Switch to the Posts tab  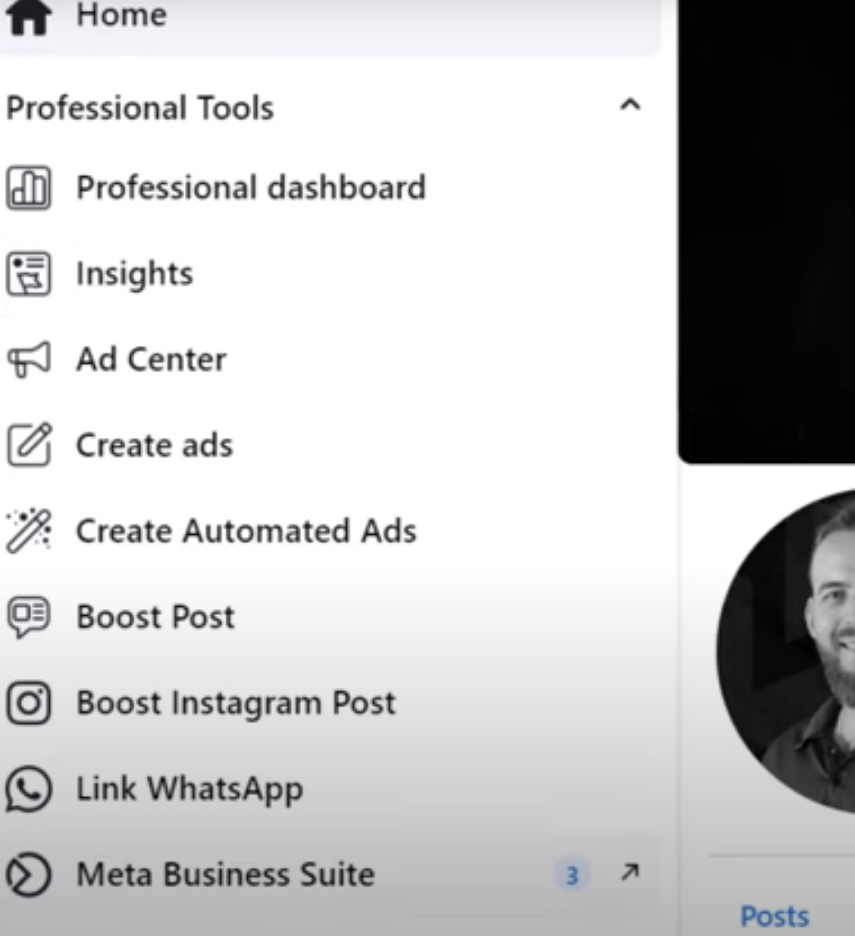coord(774,916)
